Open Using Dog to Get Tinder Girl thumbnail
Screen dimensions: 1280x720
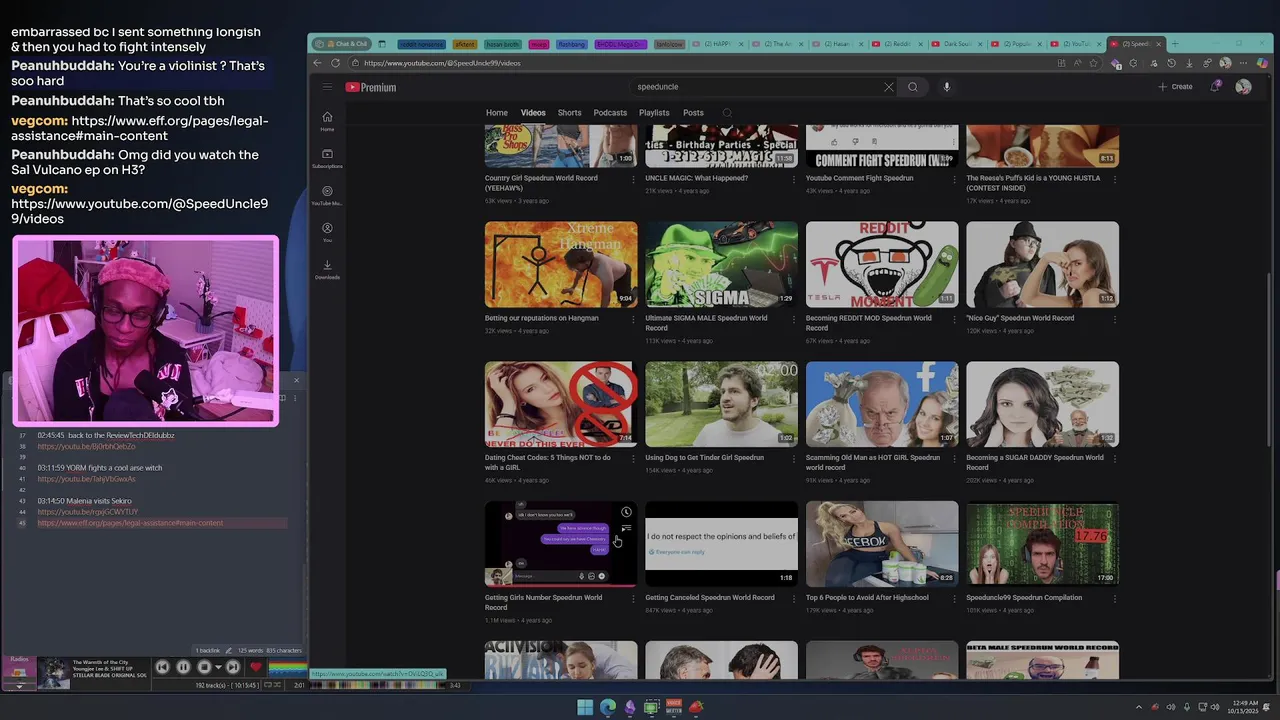coord(721,404)
